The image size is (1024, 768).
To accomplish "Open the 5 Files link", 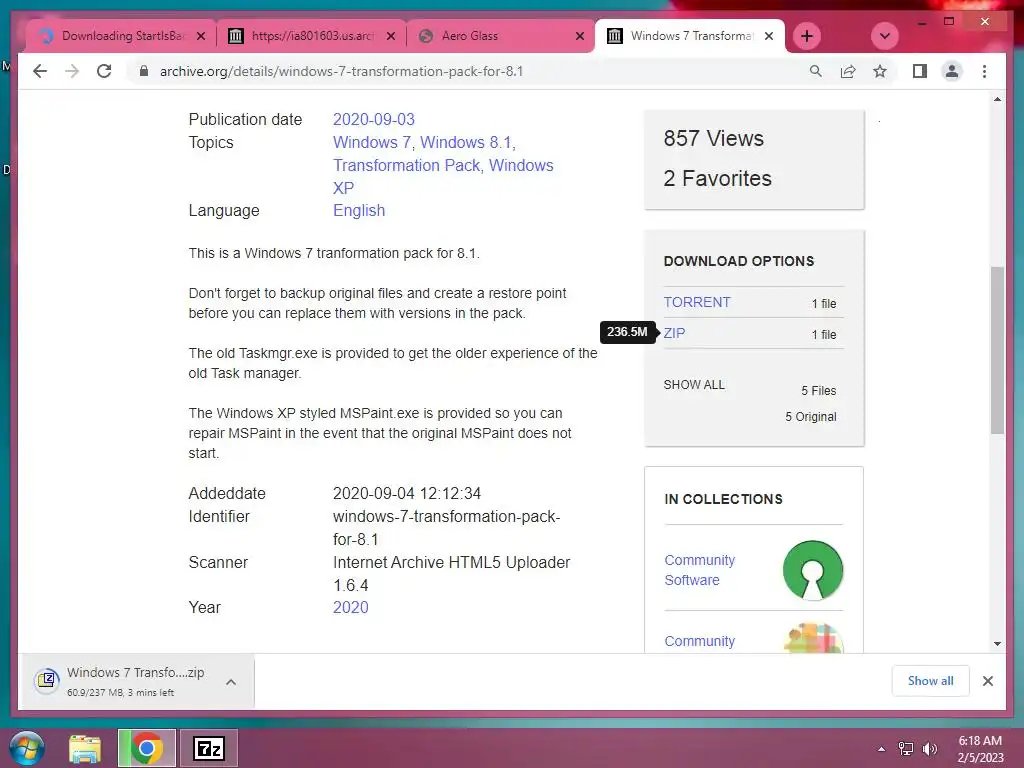I will tap(818, 391).
